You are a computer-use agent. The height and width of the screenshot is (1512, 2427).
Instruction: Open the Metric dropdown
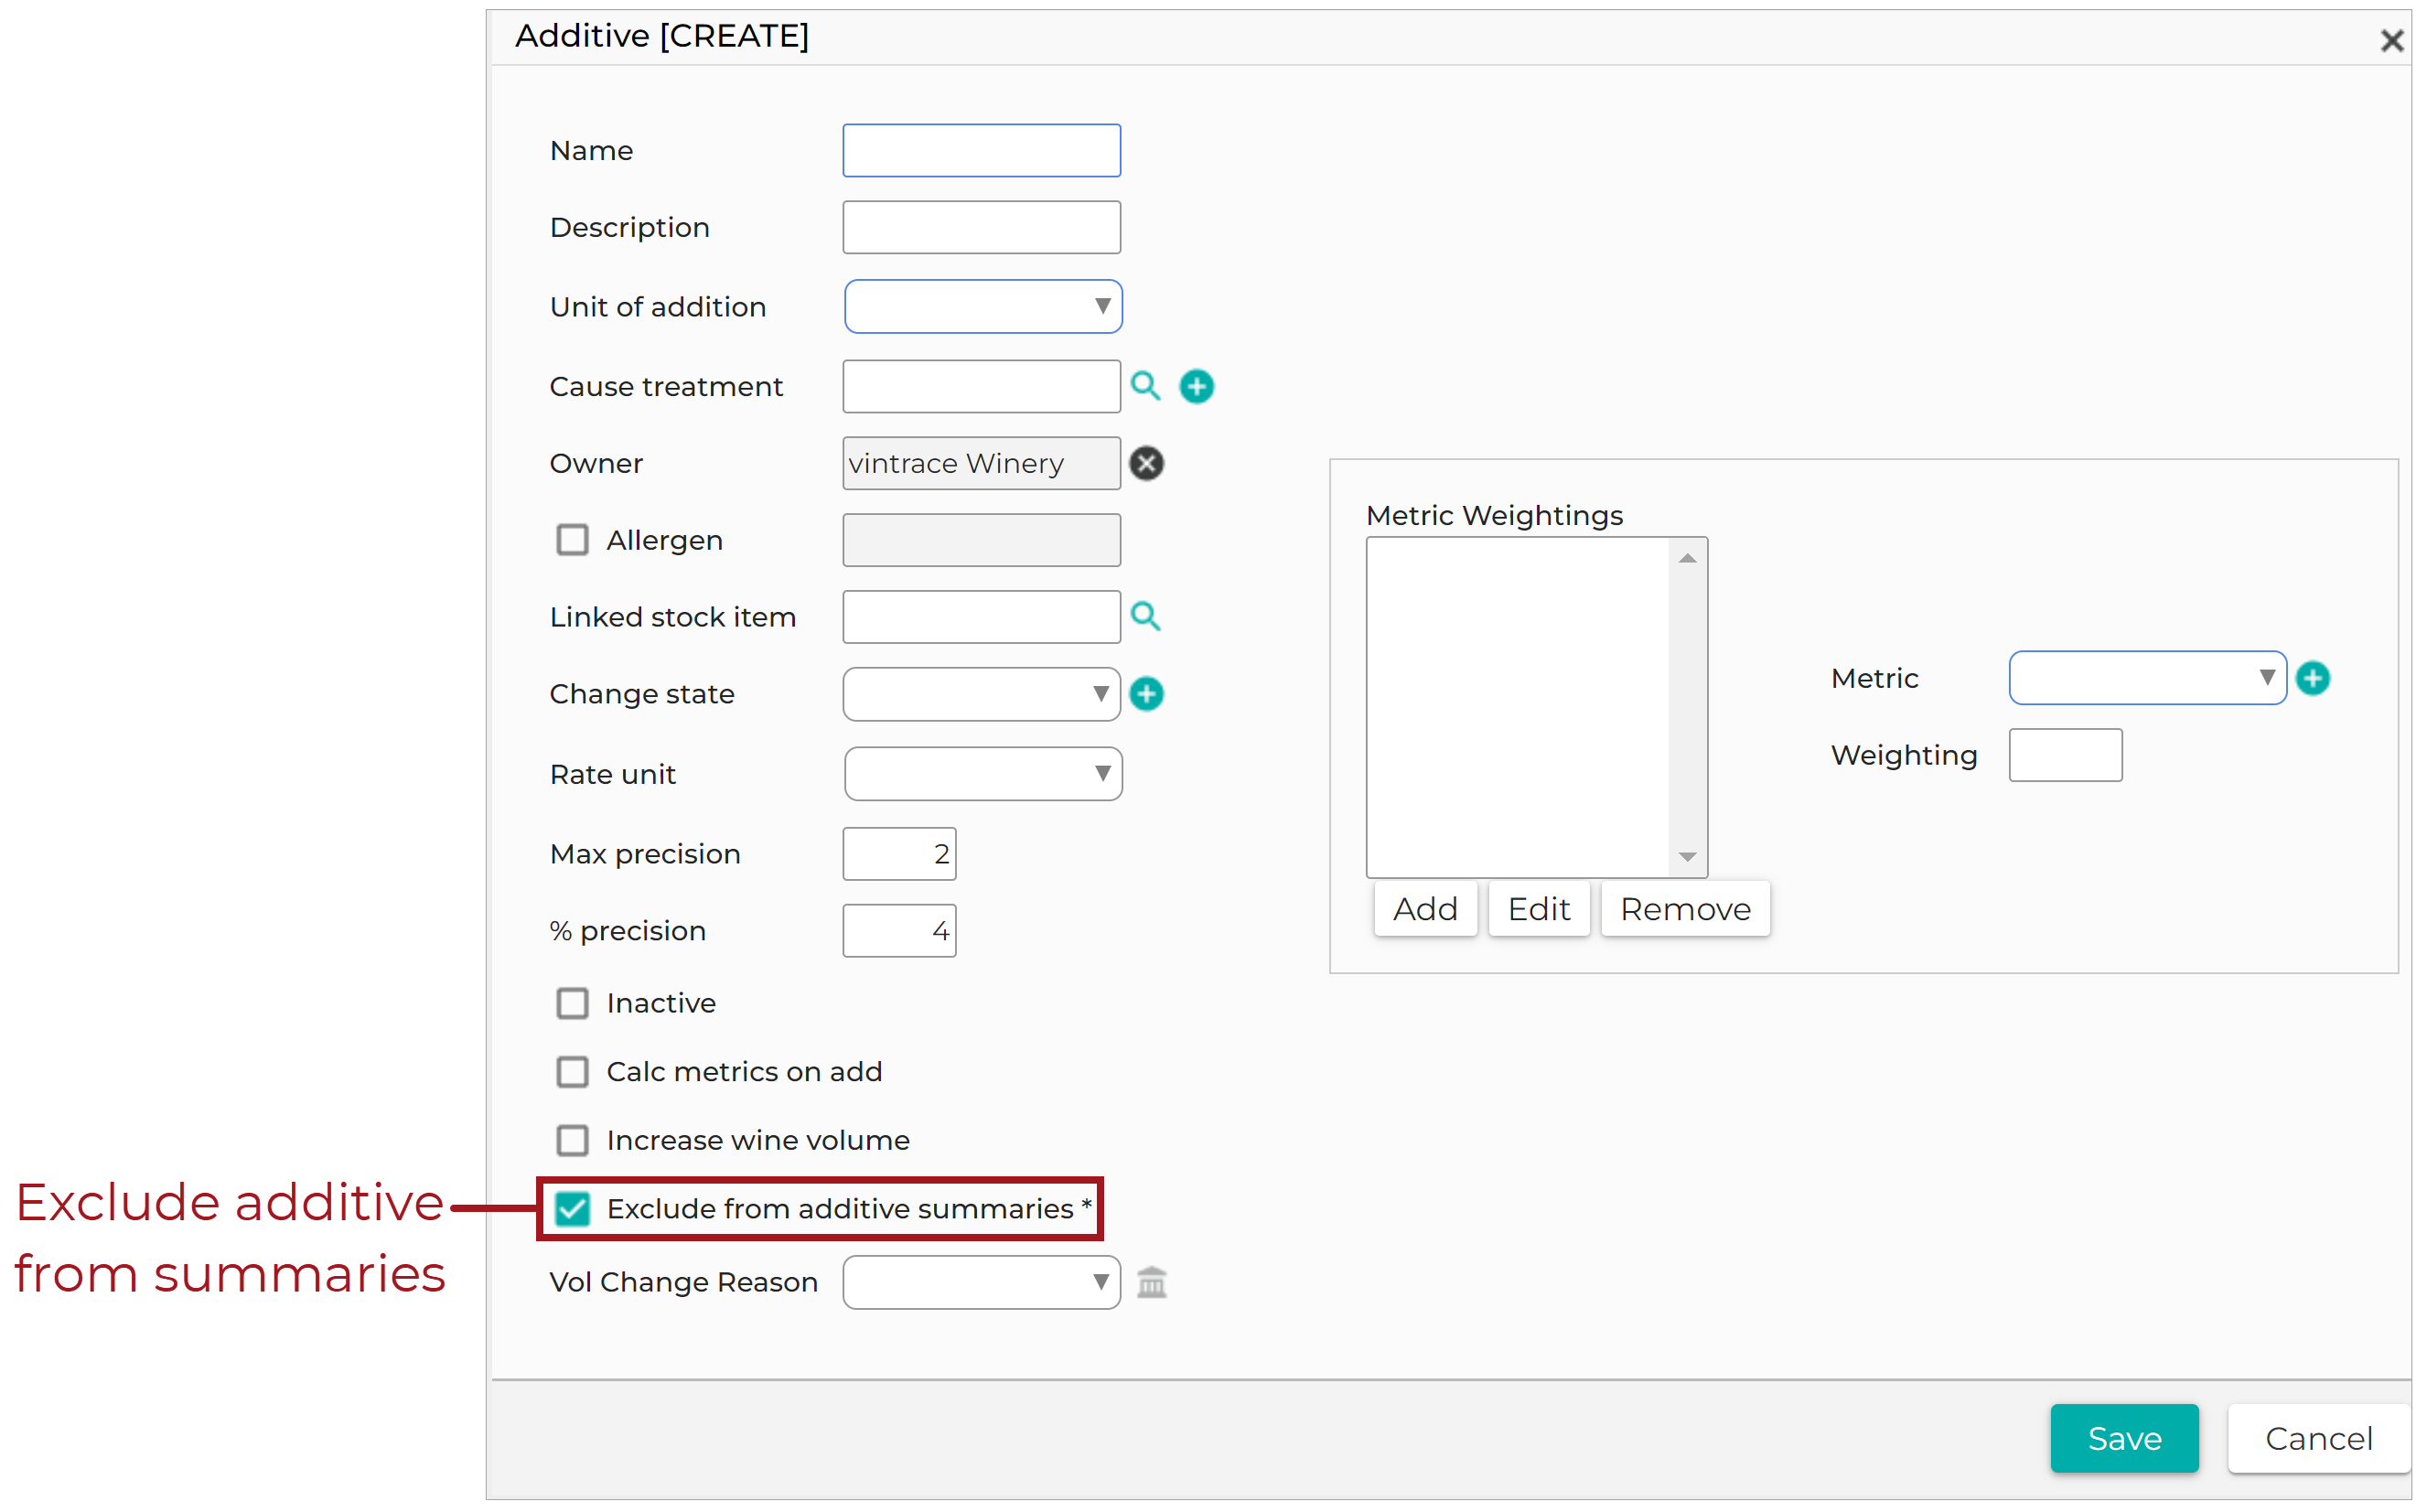(x=2147, y=678)
